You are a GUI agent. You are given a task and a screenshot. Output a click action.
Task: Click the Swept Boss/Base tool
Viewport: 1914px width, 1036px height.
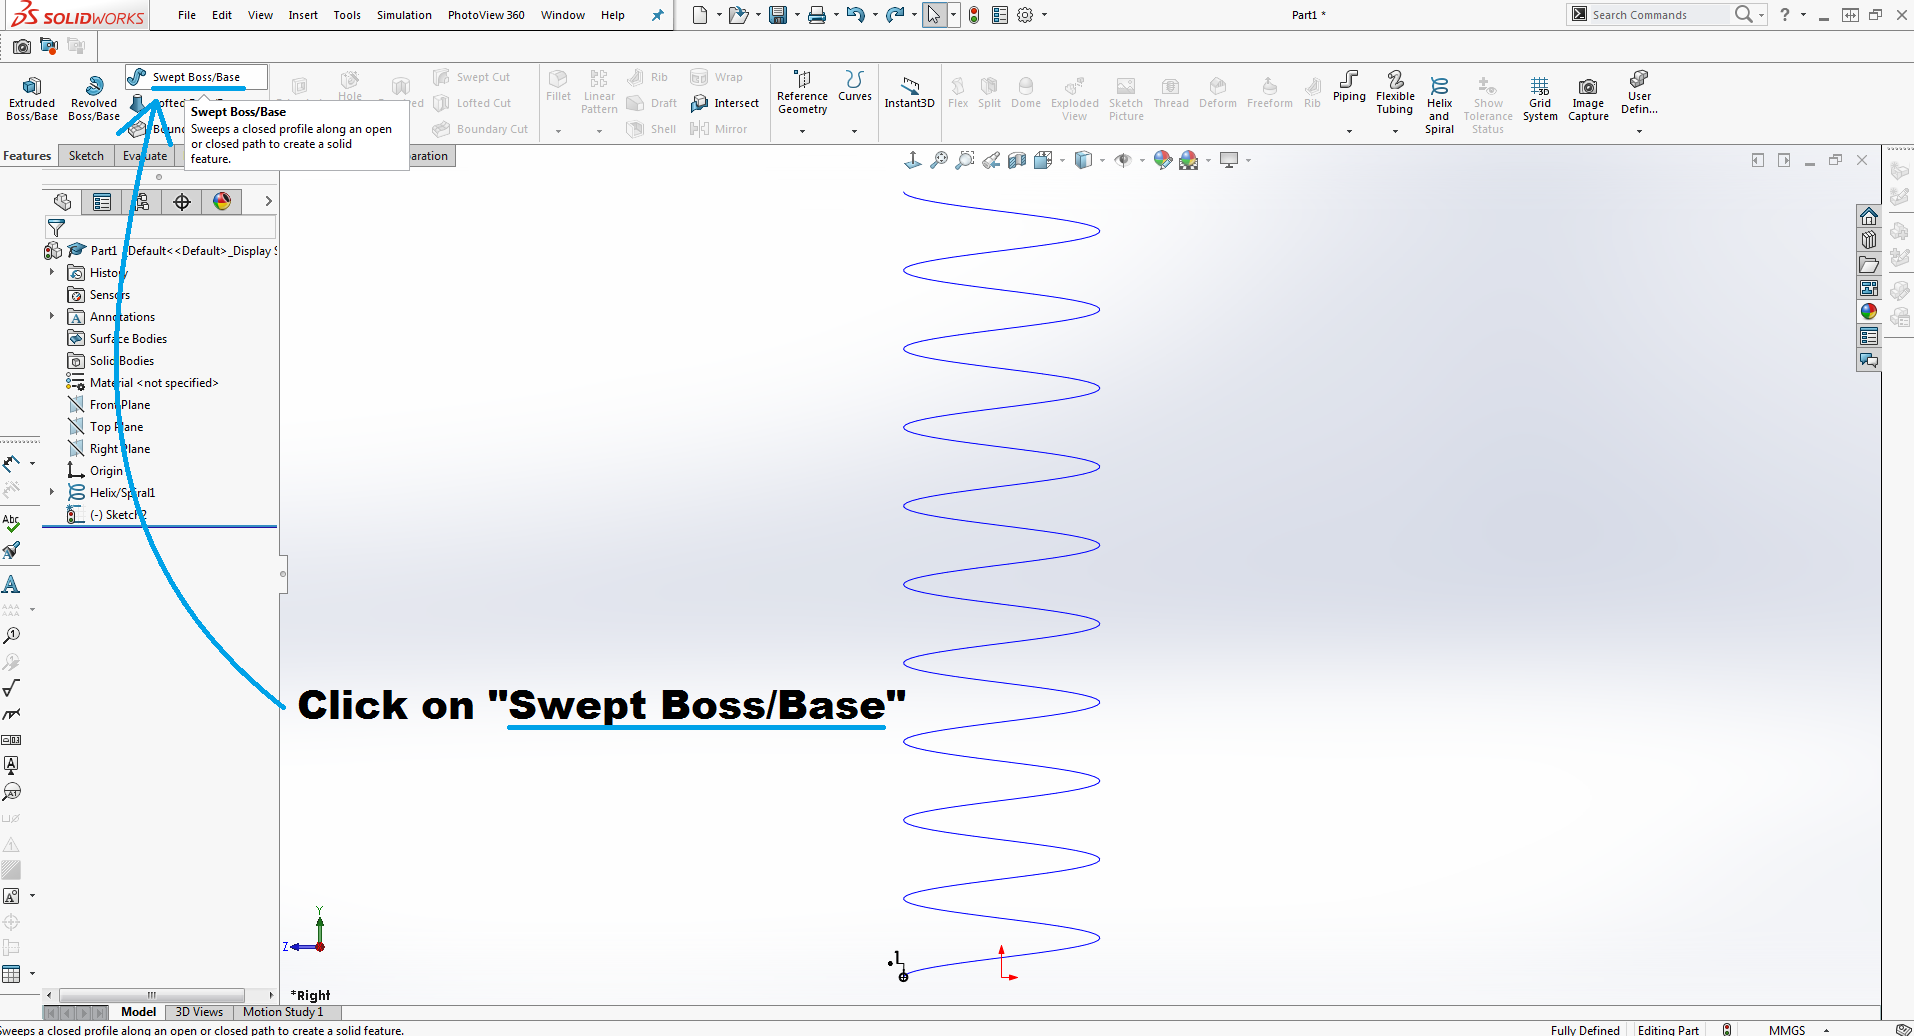pyautogui.click(x=195, y=77)
